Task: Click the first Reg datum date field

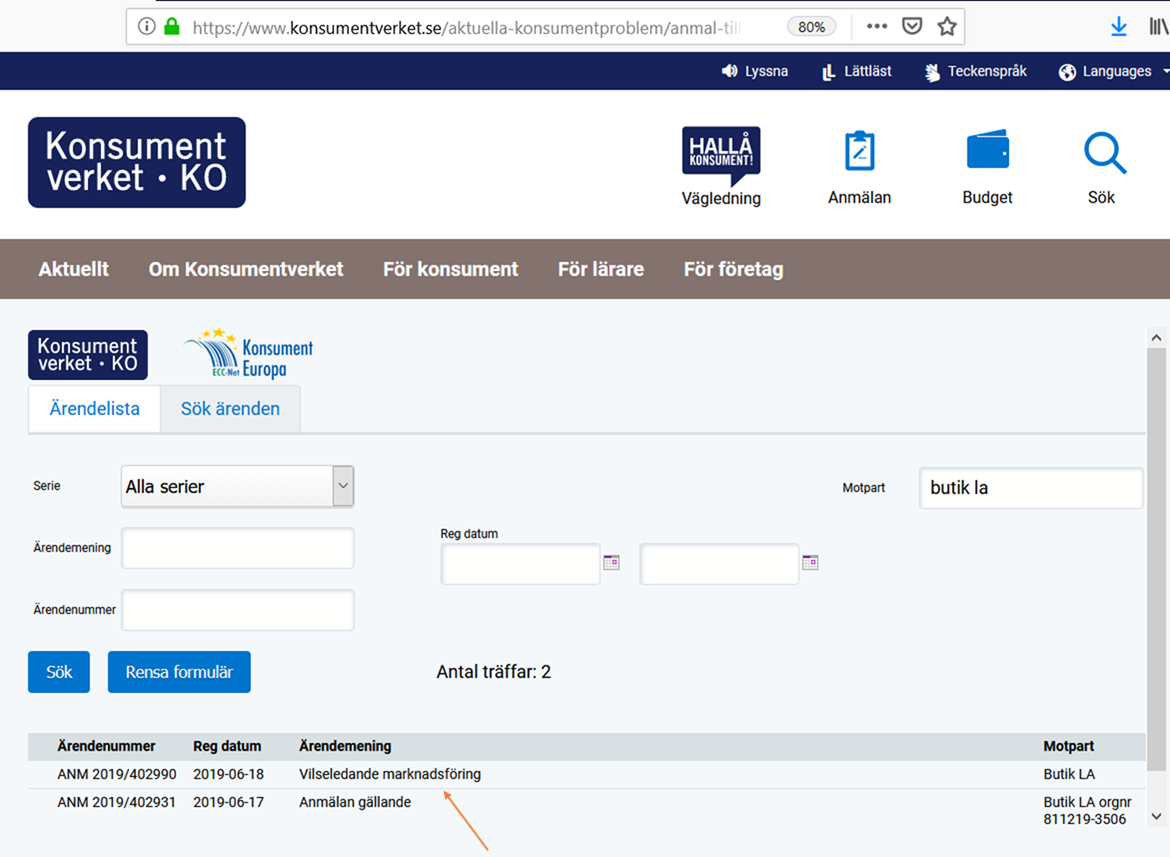Action: pyautogui.click(x=520, y=564)
